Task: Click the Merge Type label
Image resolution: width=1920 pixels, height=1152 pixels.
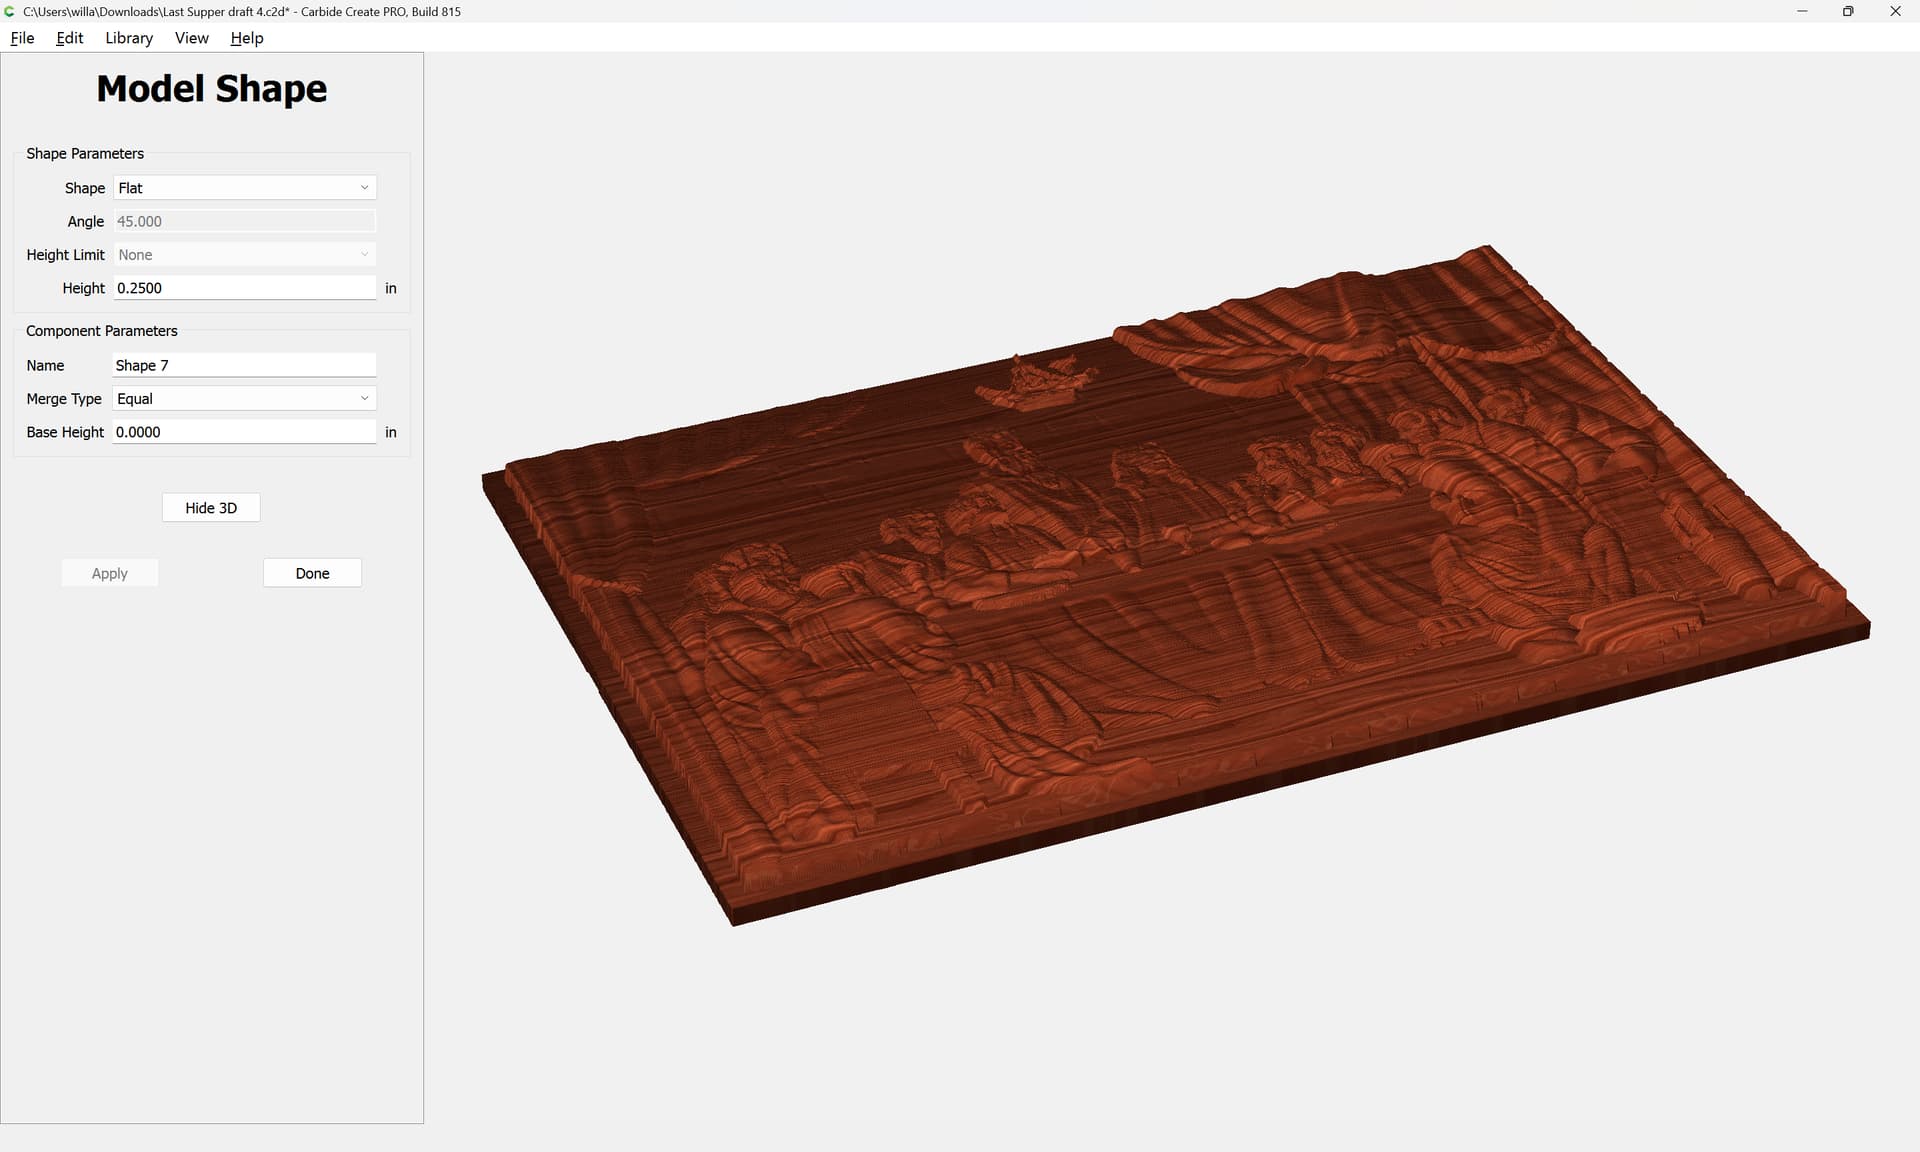Action: coord(64,399)
